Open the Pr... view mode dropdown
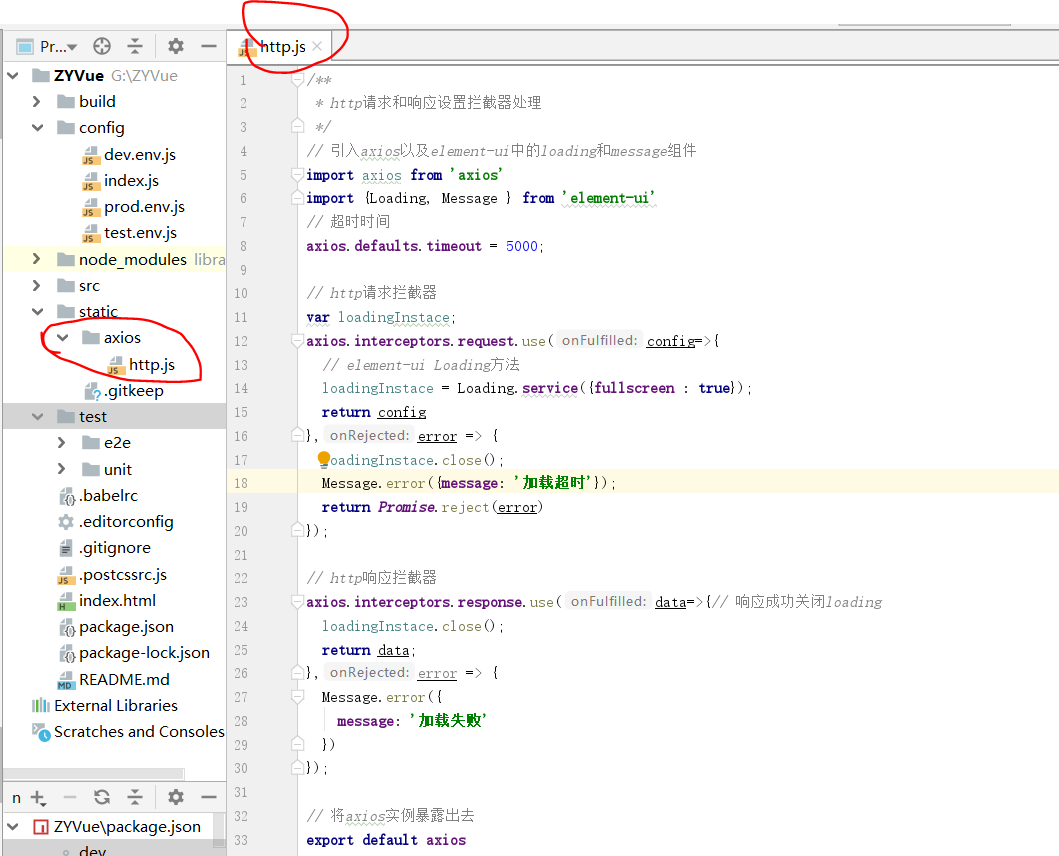This screenshot has height=856, width=1059. pos(55,45)
